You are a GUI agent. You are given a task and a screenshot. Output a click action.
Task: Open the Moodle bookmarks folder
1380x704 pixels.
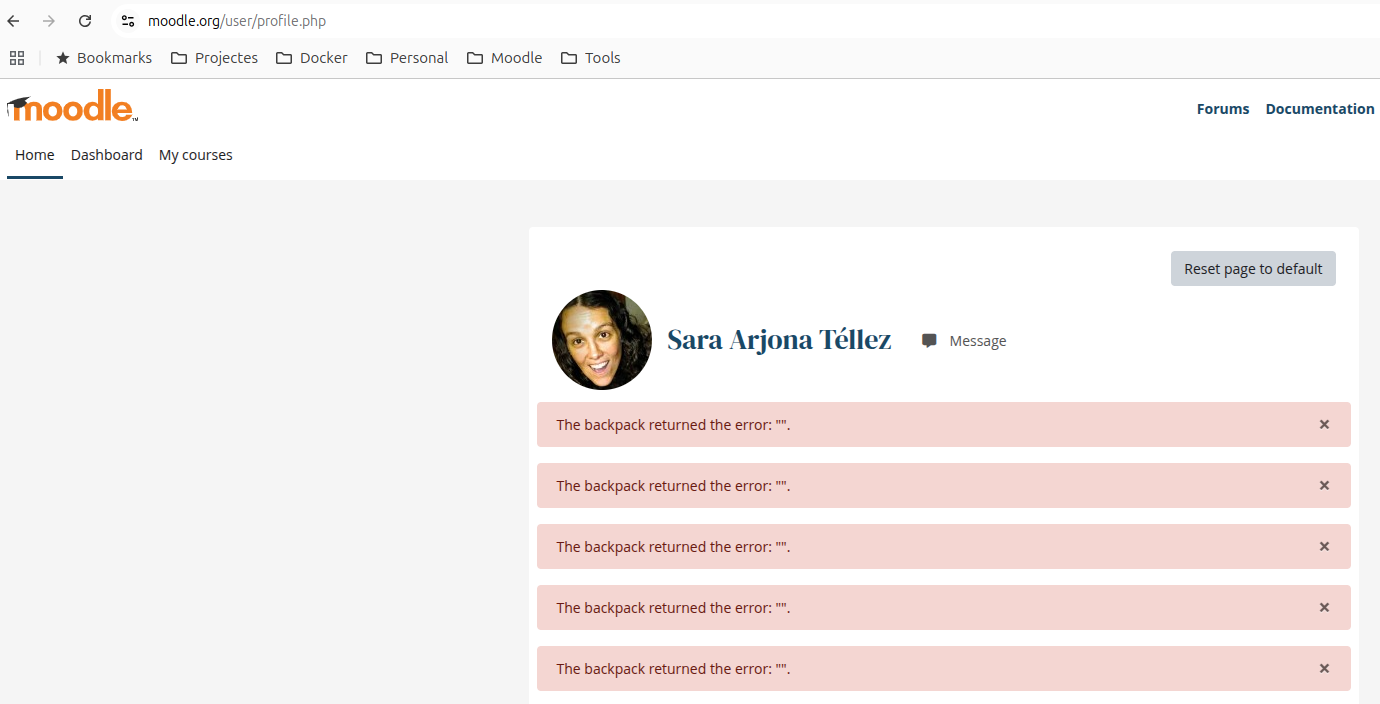click(504, 58)
